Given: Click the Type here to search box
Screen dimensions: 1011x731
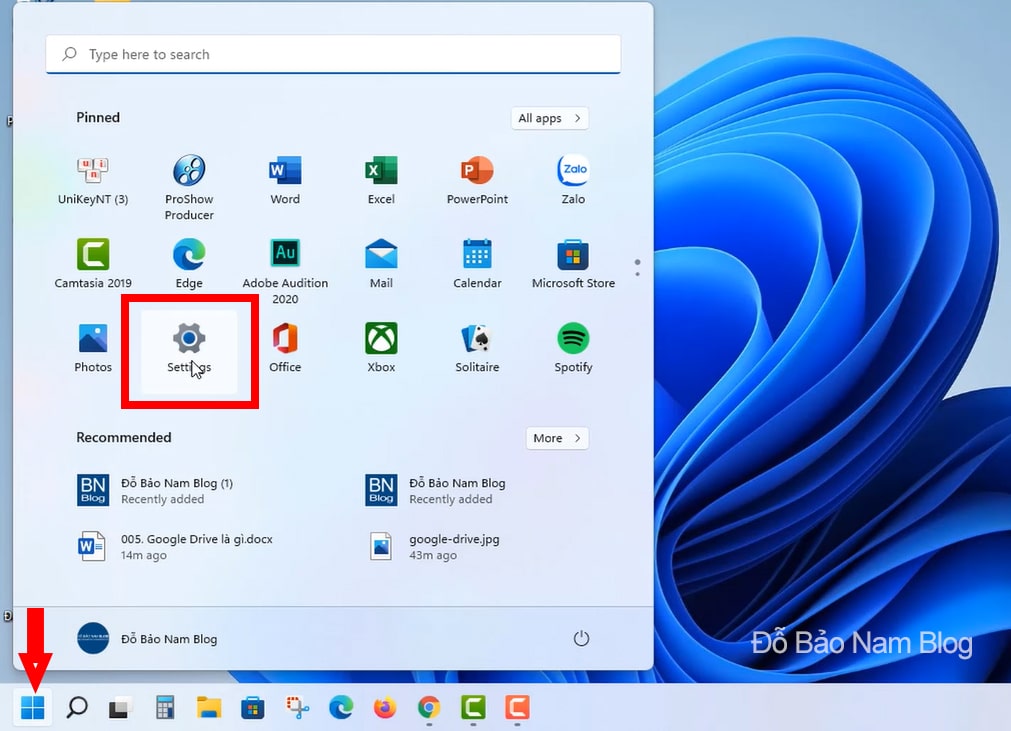Looking at the screenshot, I should pos(333,54).
